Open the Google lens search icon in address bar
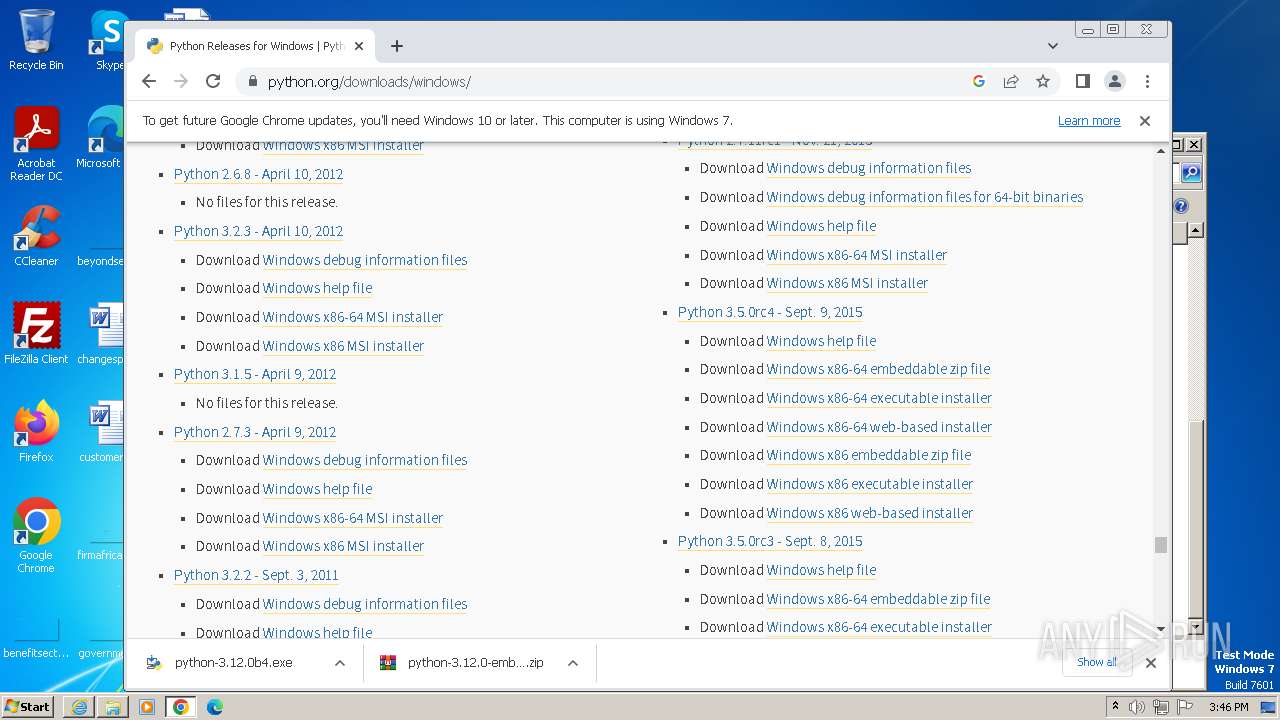This screenshot has height=720, width=1280. coord(979,81)
